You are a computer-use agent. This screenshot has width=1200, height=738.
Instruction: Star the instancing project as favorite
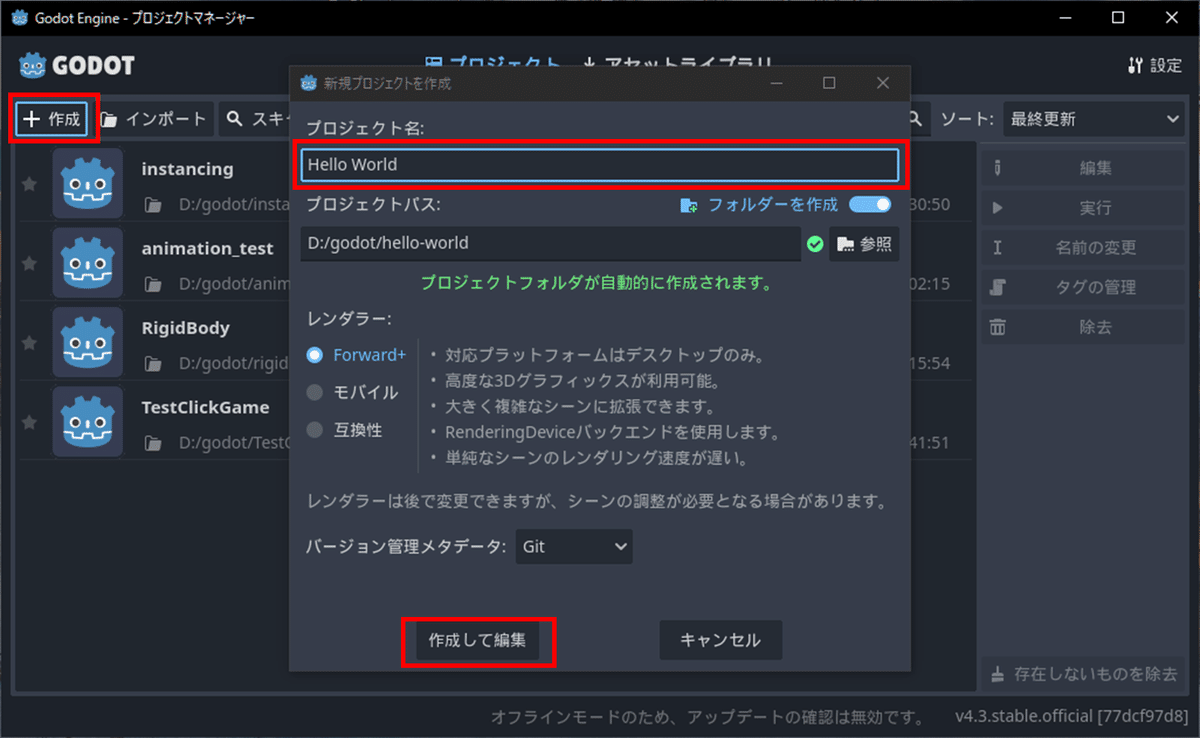(30, 183)
